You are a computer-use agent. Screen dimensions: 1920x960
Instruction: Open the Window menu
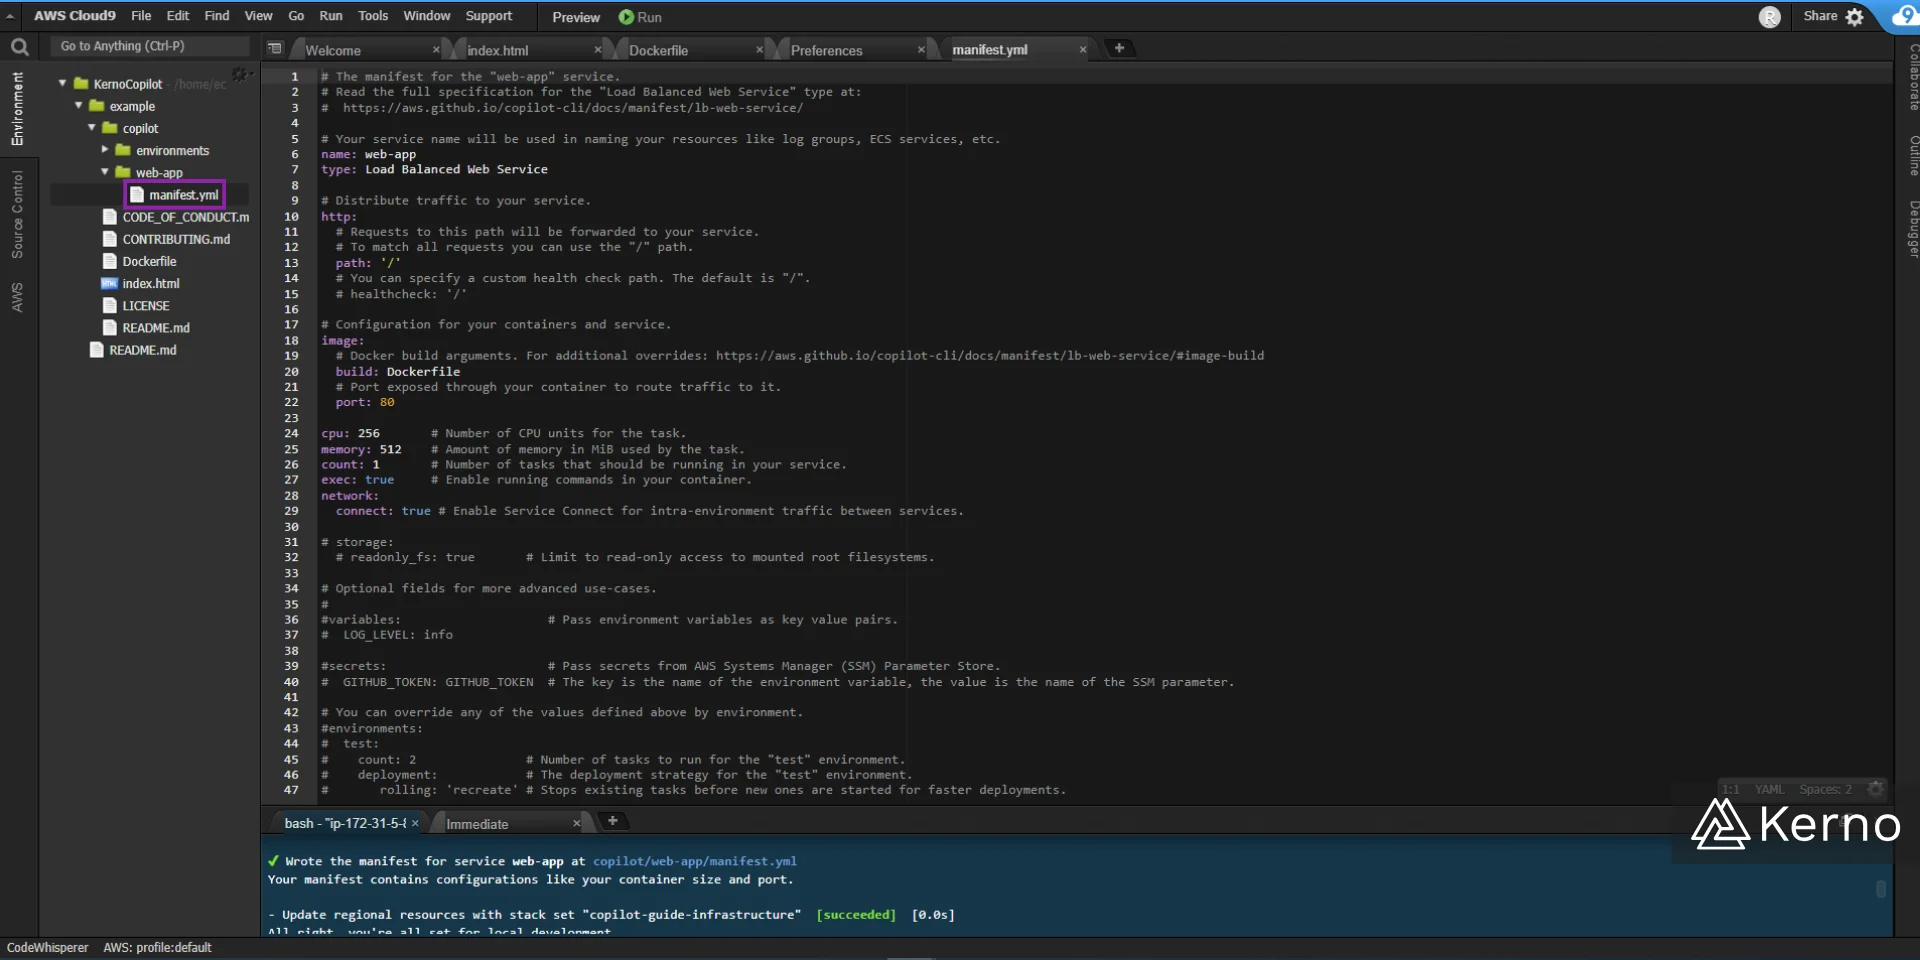coord(427,16)
